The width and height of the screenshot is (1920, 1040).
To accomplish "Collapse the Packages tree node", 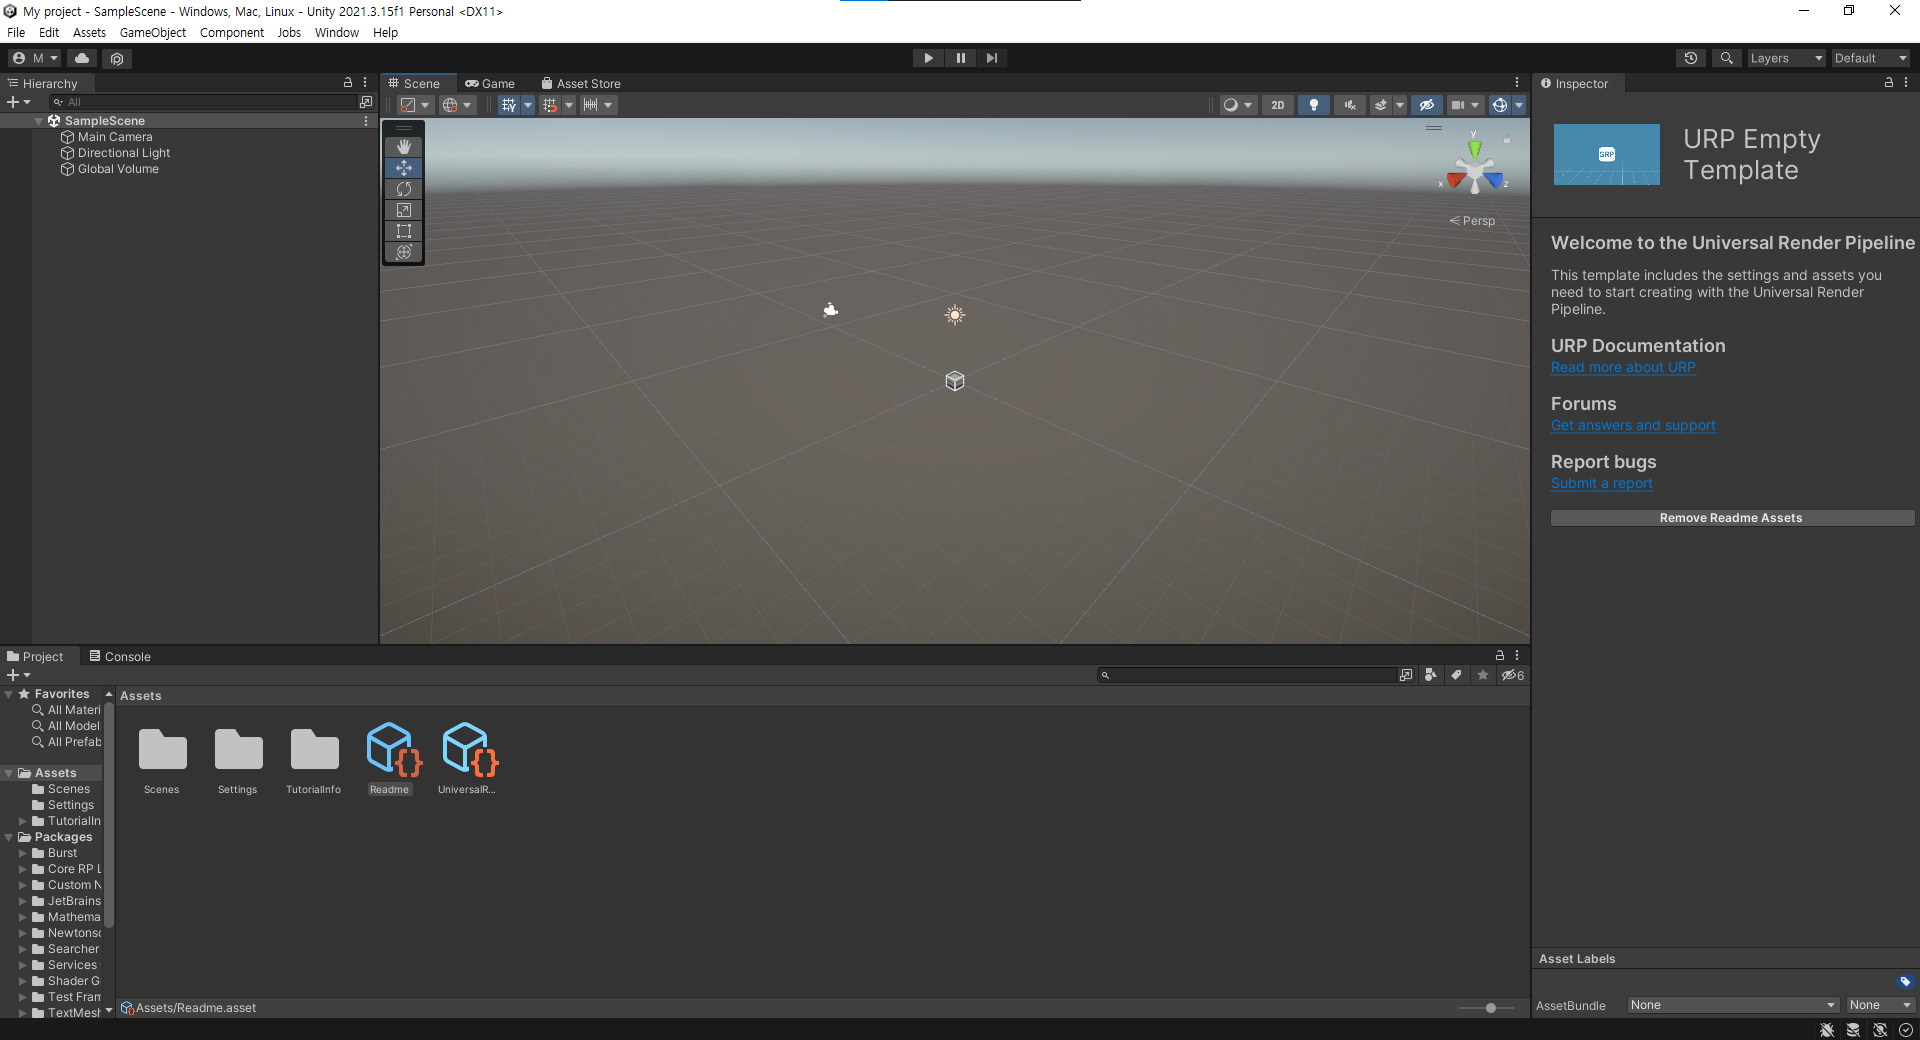I will click(9, 837).
